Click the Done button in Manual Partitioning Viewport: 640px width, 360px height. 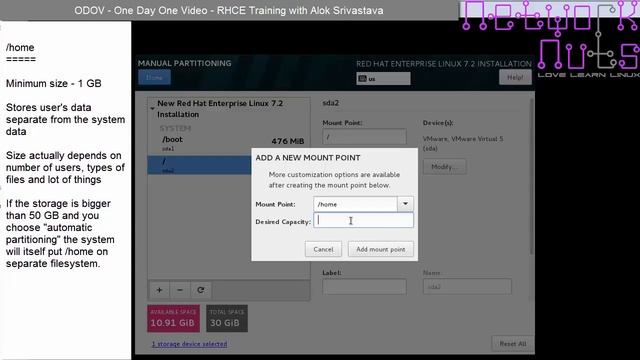pyautogui.click(x=154, y=77)
